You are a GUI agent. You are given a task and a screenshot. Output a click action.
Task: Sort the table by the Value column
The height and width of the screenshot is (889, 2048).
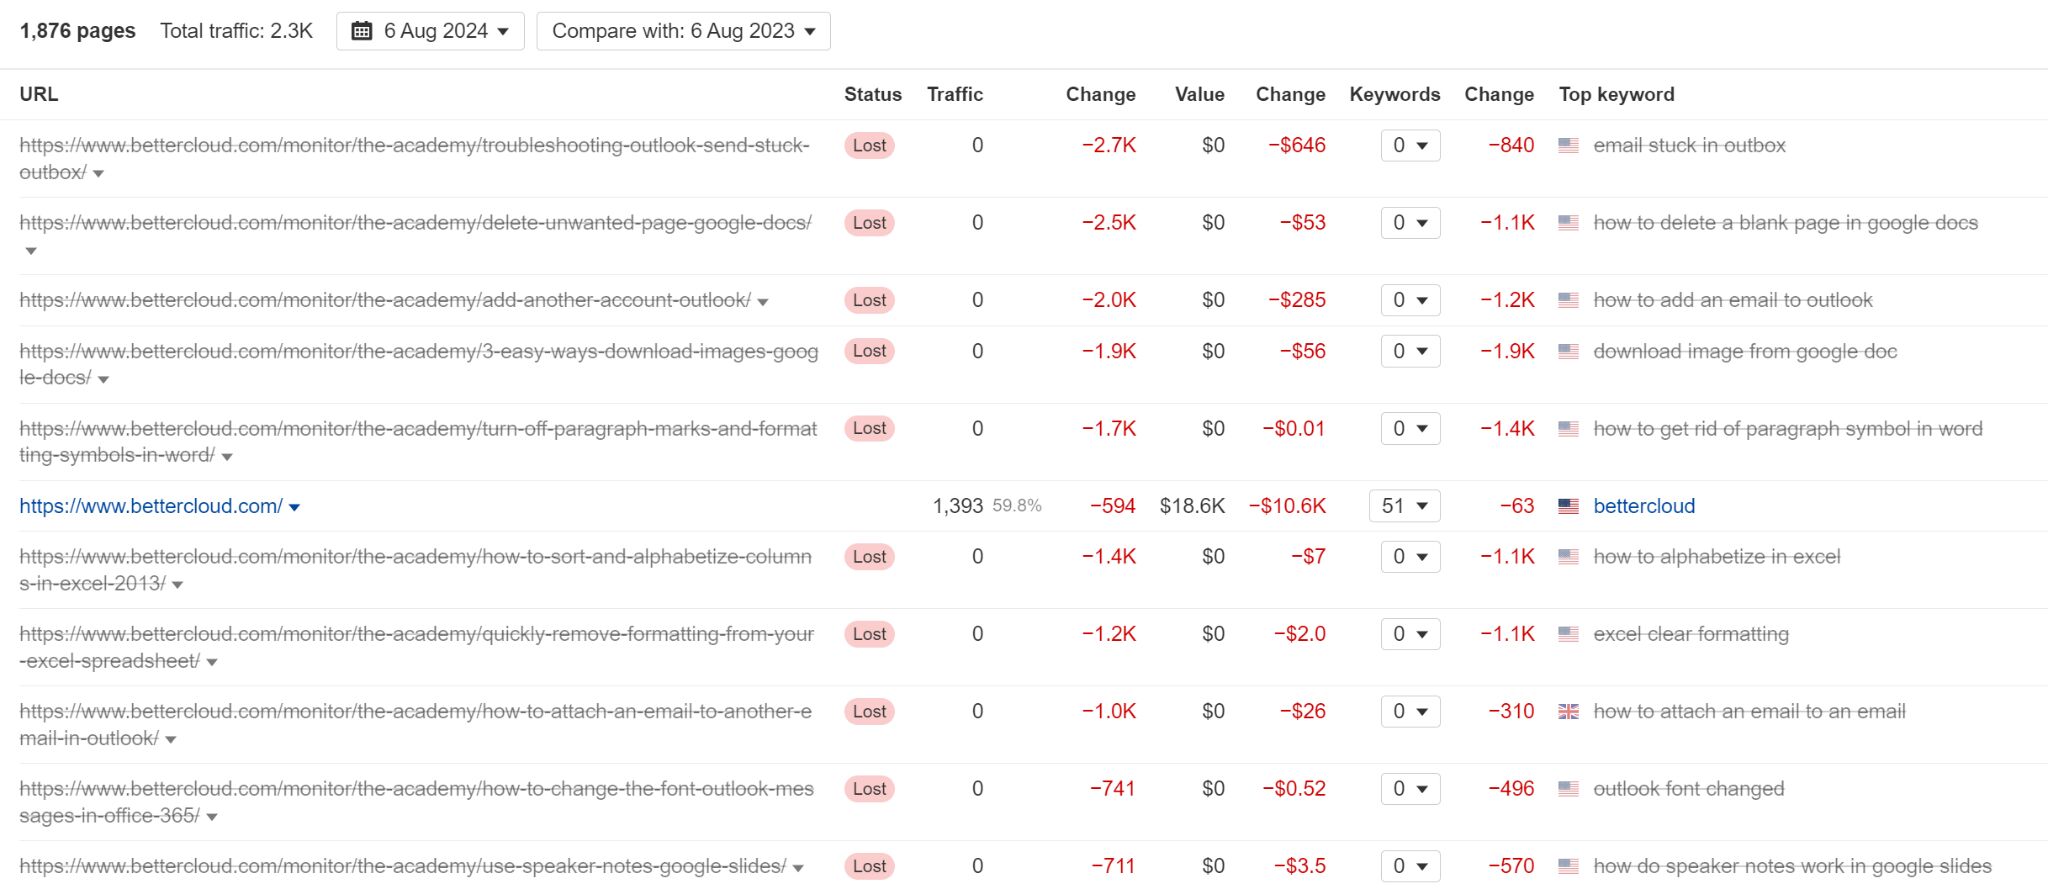pos(1198,94)
